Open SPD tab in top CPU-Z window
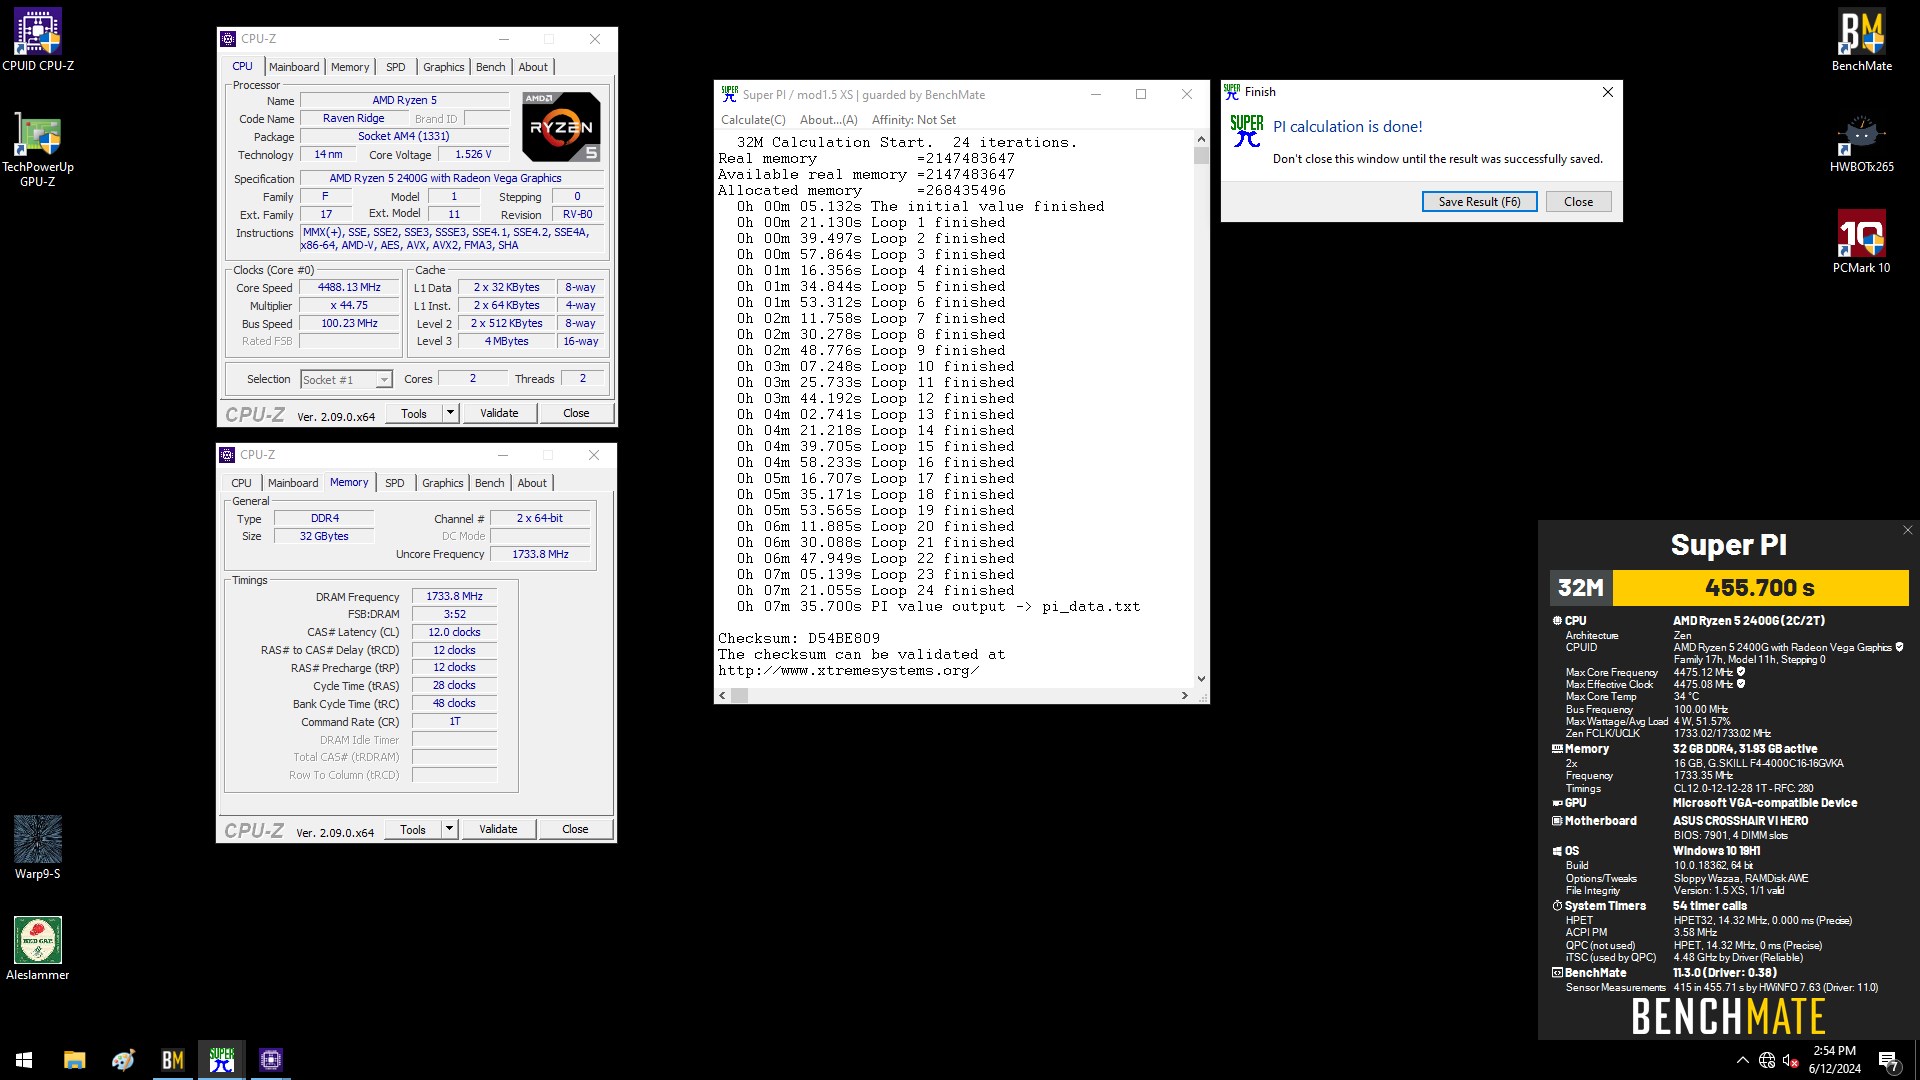1920x1080 pixels. pos(396,67)
